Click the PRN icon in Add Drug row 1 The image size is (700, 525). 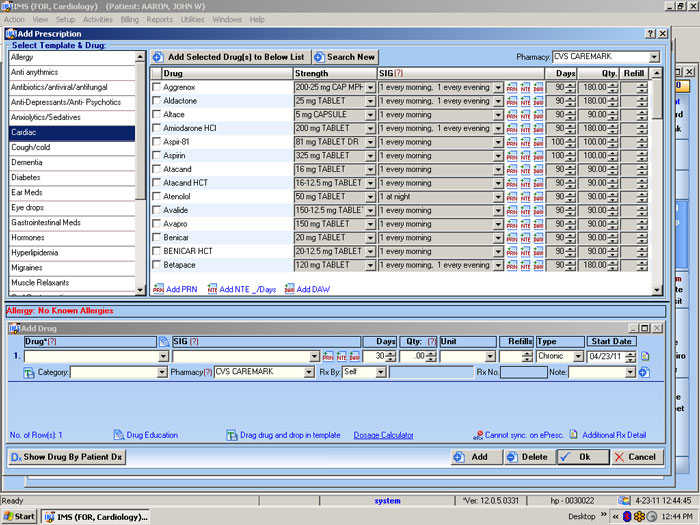tap(328, 356)
